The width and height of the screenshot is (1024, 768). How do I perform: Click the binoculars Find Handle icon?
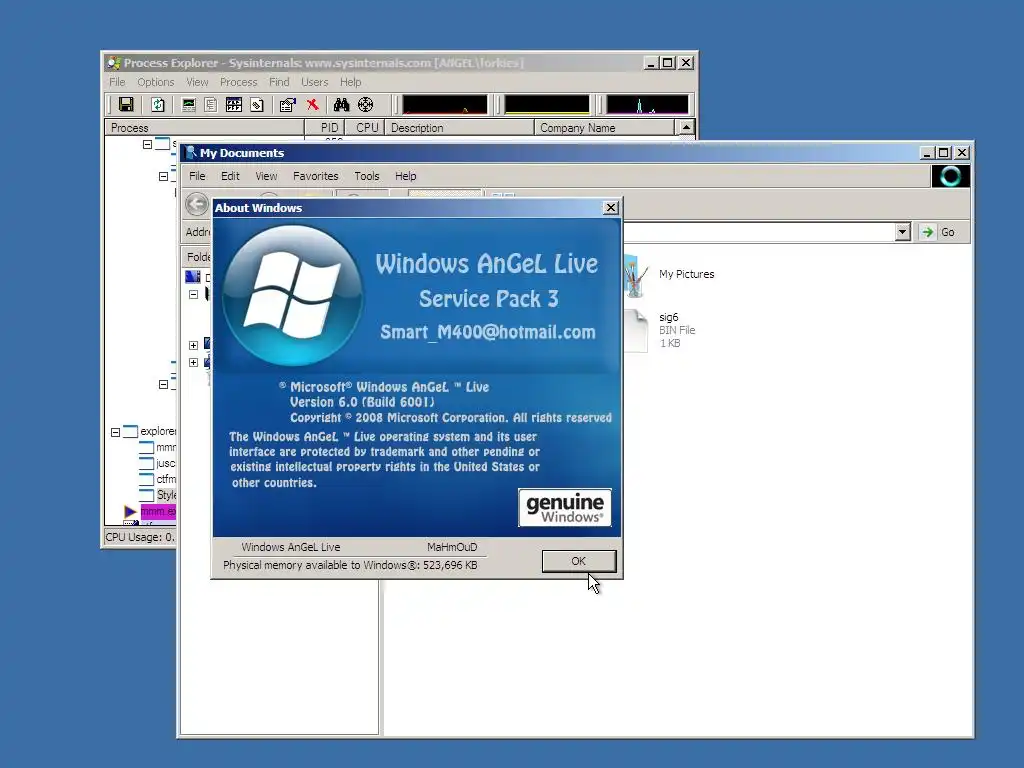tap(341, 104)
